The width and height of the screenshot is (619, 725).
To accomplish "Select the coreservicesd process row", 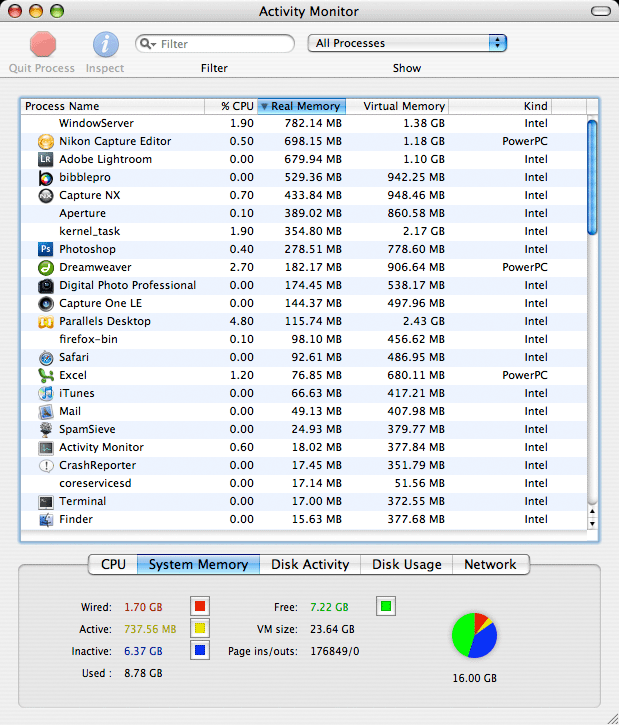I will tap(304, 484).
